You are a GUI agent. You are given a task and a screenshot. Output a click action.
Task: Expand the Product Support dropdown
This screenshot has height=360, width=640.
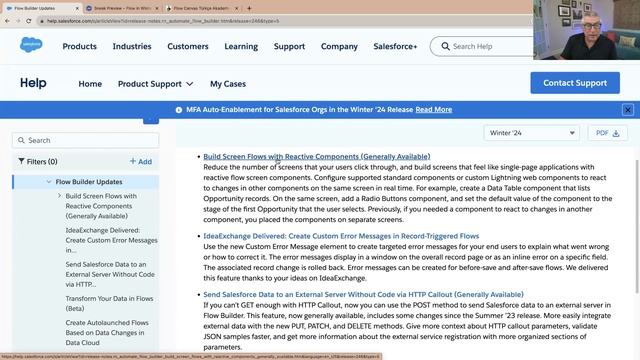click(x=155, y=84)
